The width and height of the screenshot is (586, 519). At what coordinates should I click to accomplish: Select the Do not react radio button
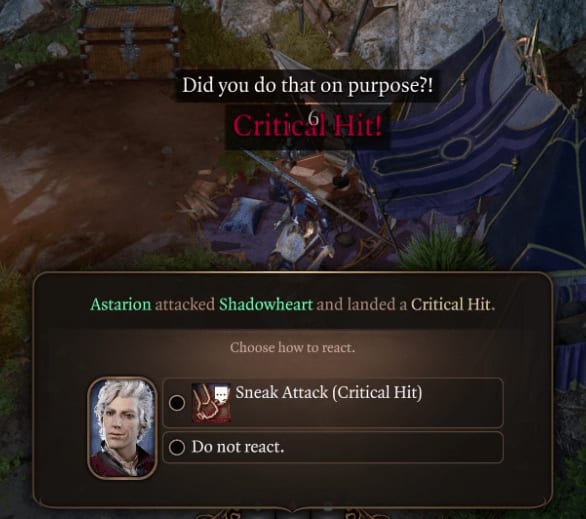pos(177,447)
